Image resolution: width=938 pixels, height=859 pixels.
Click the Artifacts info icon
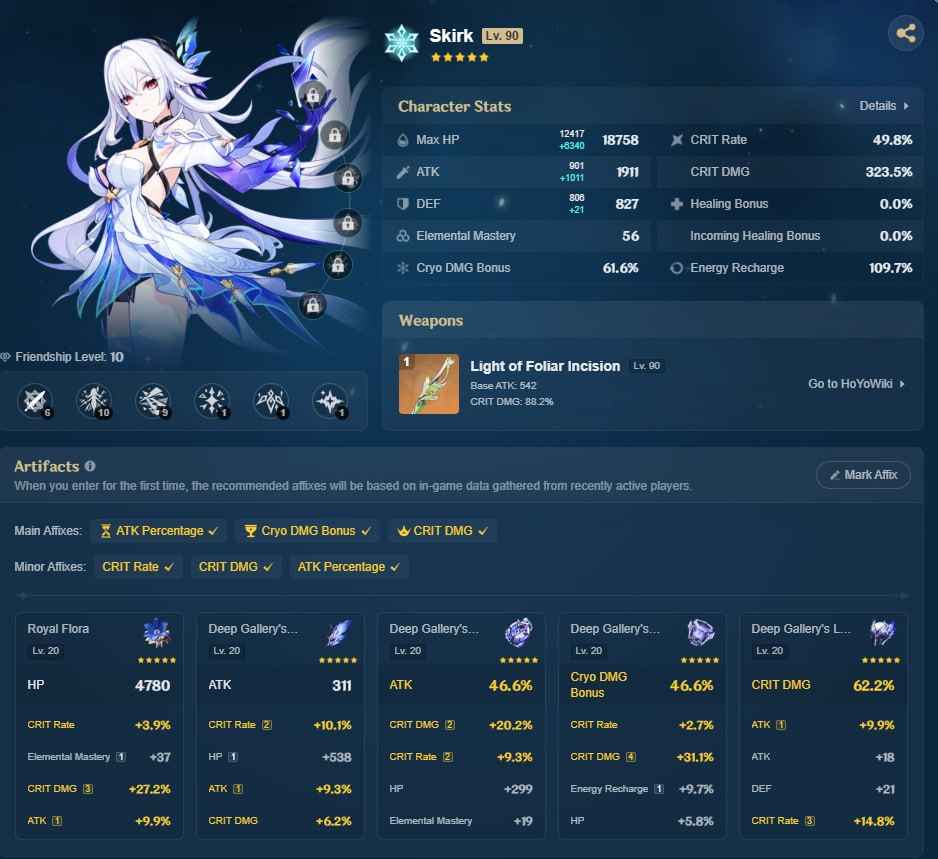tap(90, 466)
